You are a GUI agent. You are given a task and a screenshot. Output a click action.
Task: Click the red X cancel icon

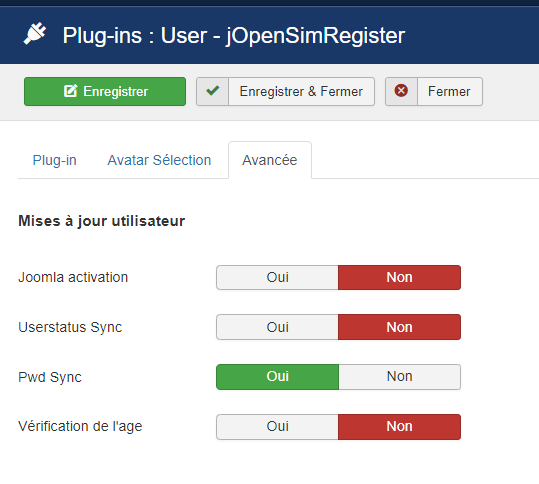[401, 91]
